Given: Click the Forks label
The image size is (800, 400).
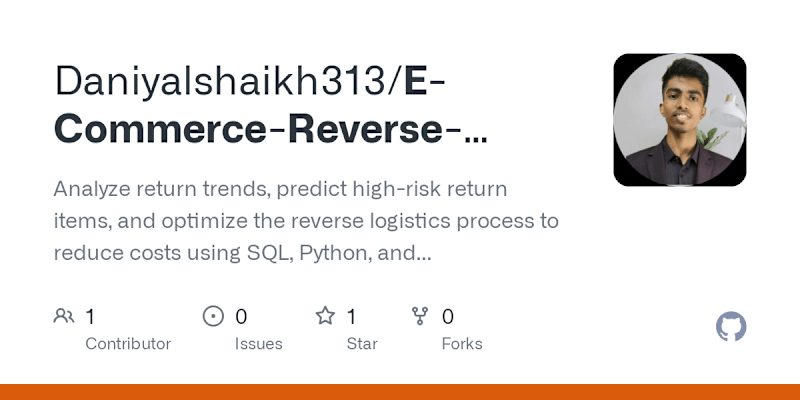Looking at the screenshot, I should pyautogui.click(x=462, y=344).
